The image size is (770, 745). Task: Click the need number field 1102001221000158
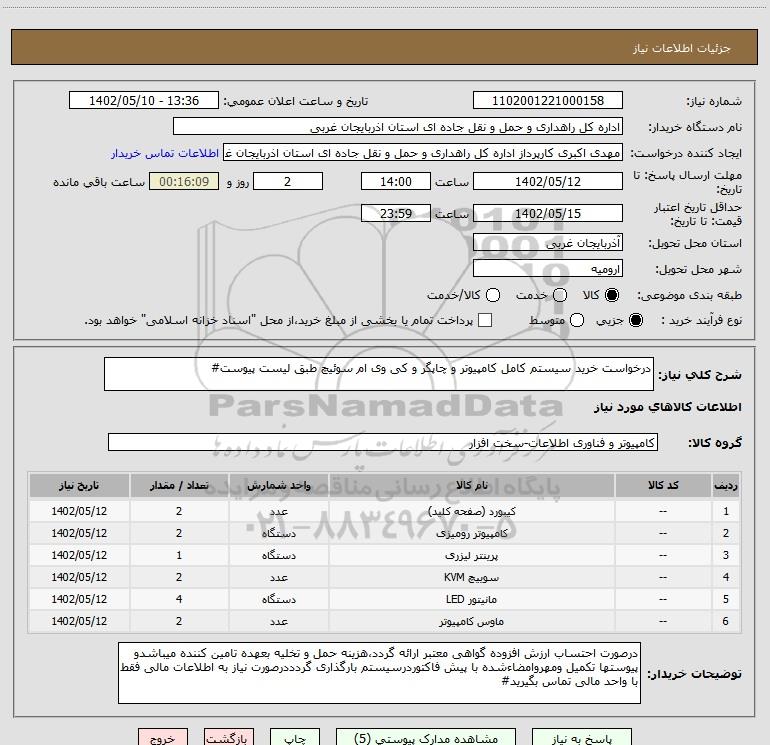coord(548,101)
